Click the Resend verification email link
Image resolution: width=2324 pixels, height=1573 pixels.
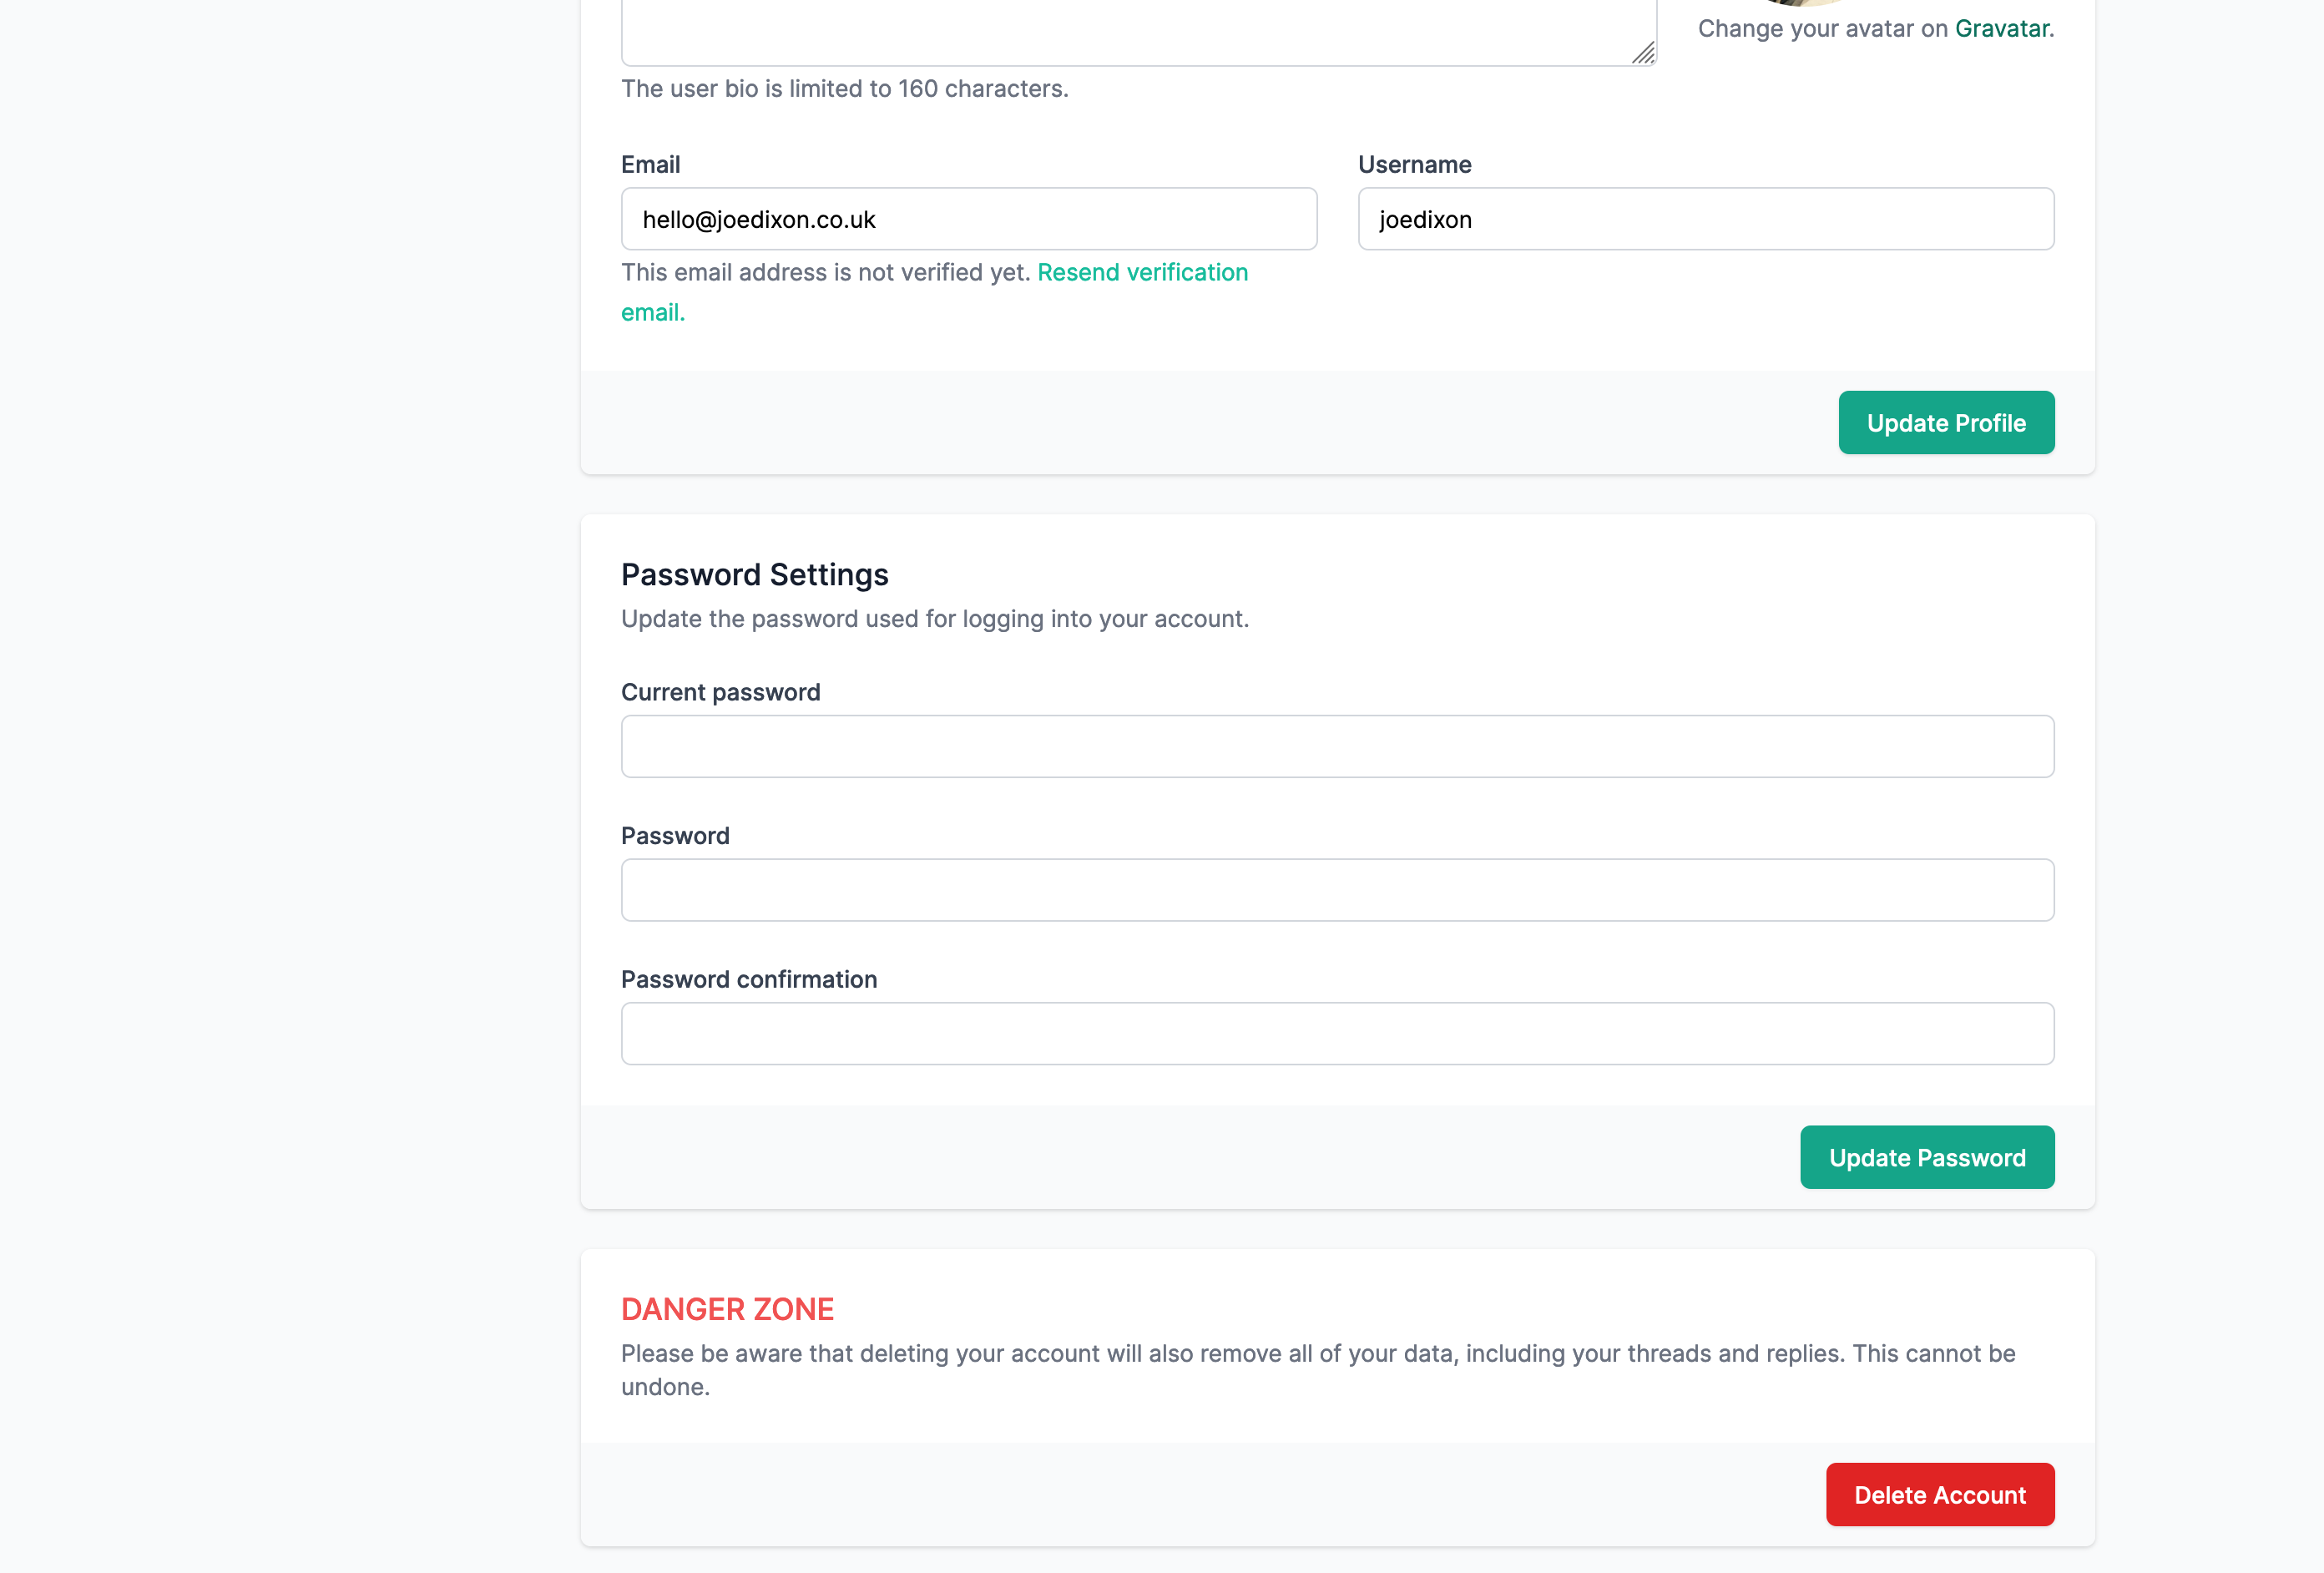click(x=1142, y=272)
